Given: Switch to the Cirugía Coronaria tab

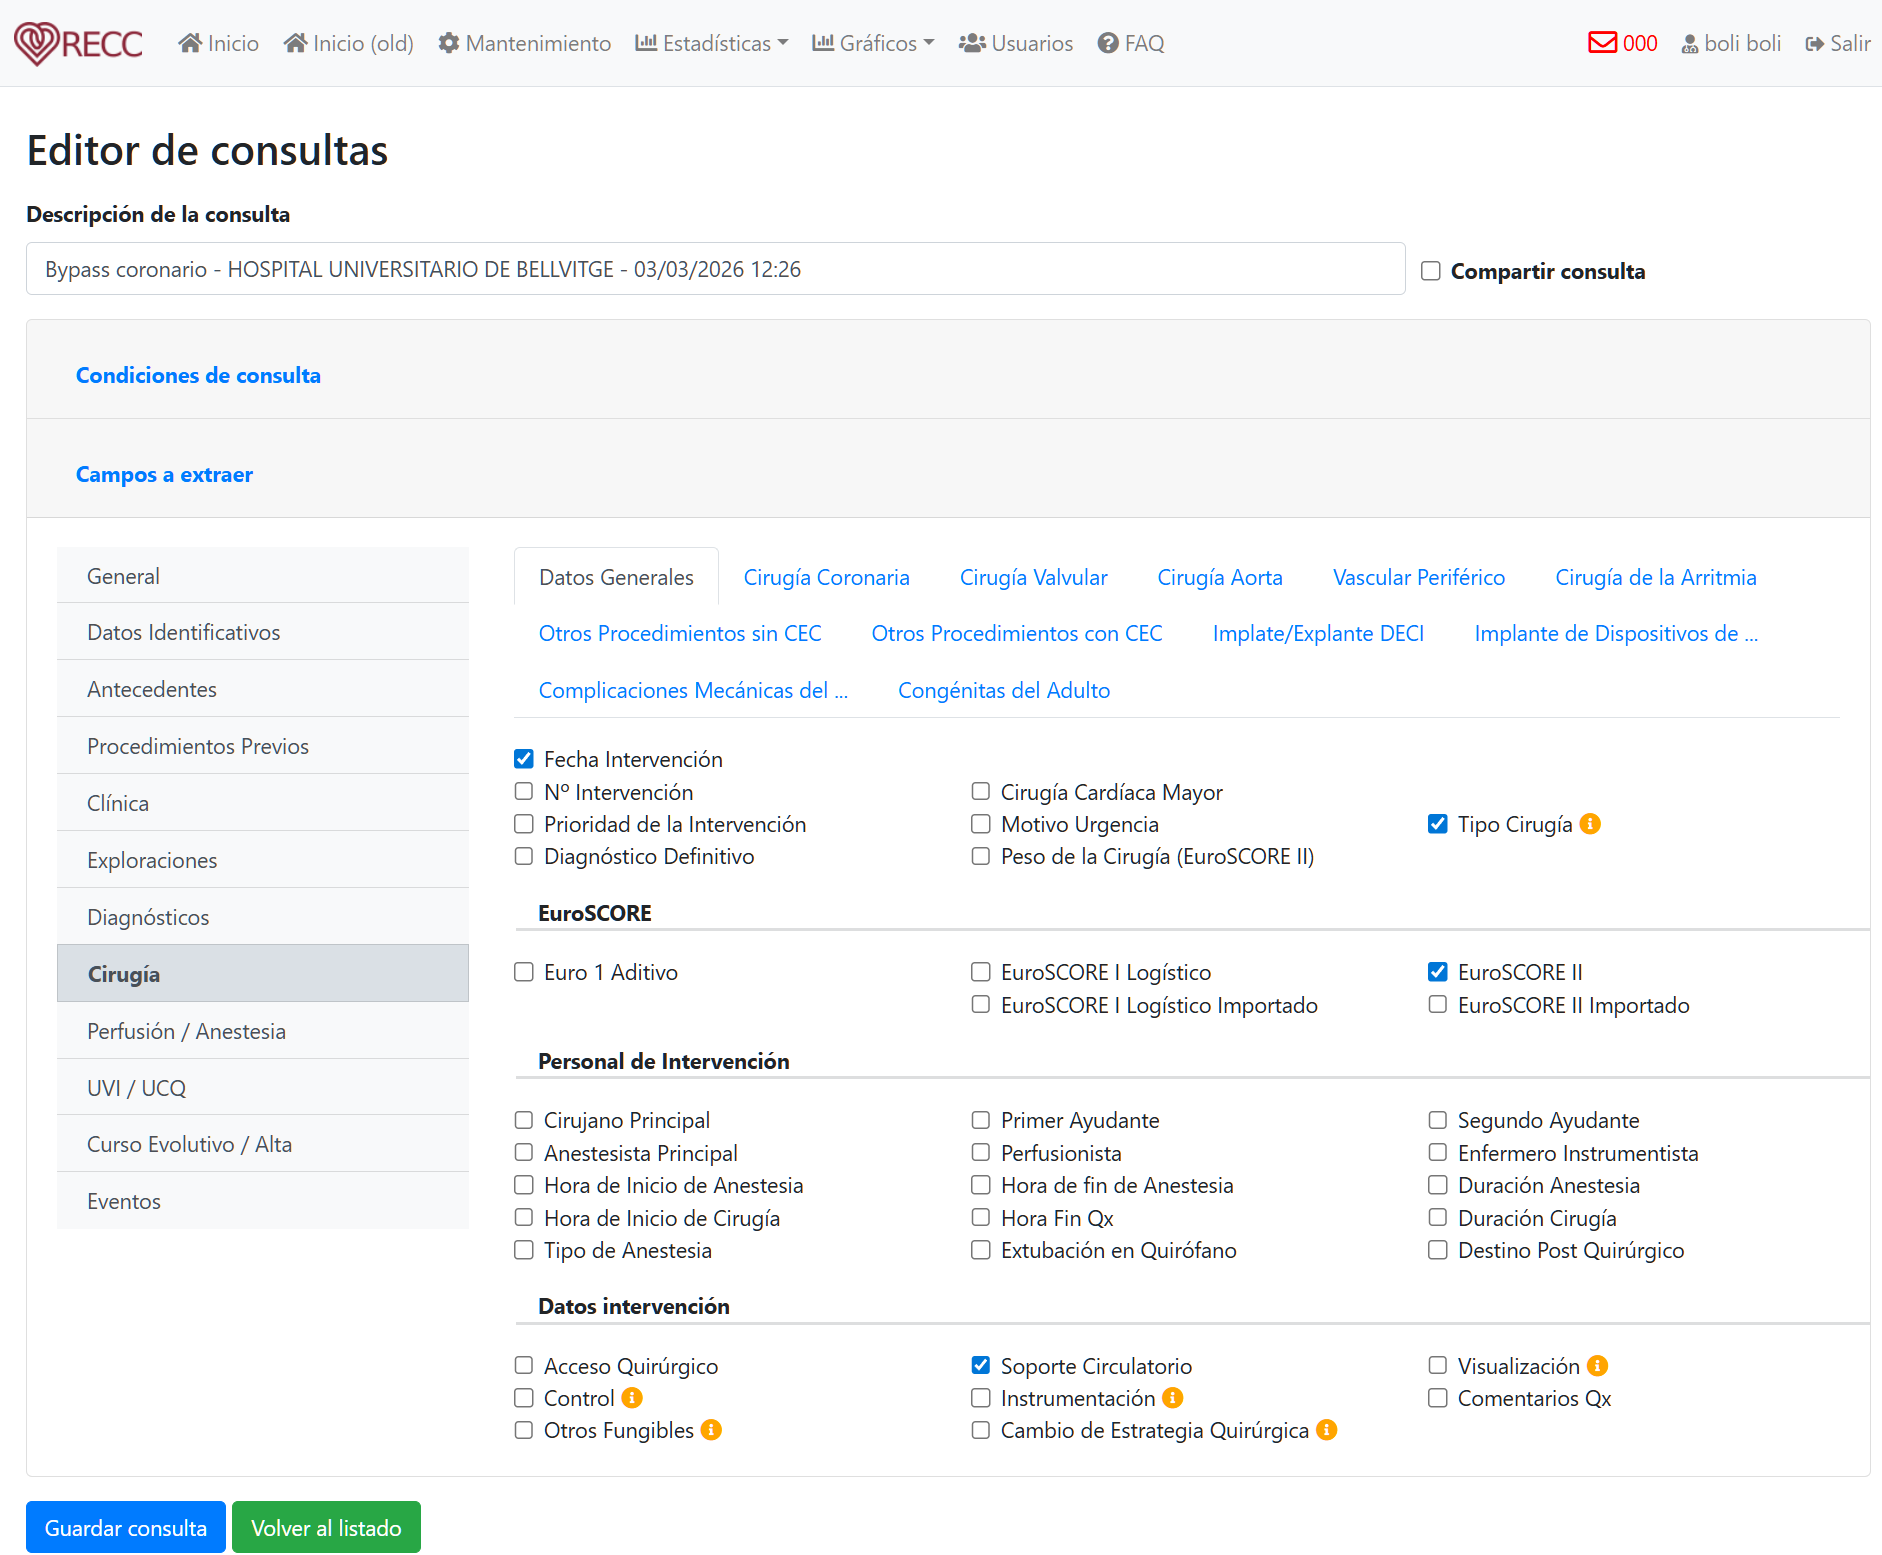Looking at the screenshot, I should 826,577.
